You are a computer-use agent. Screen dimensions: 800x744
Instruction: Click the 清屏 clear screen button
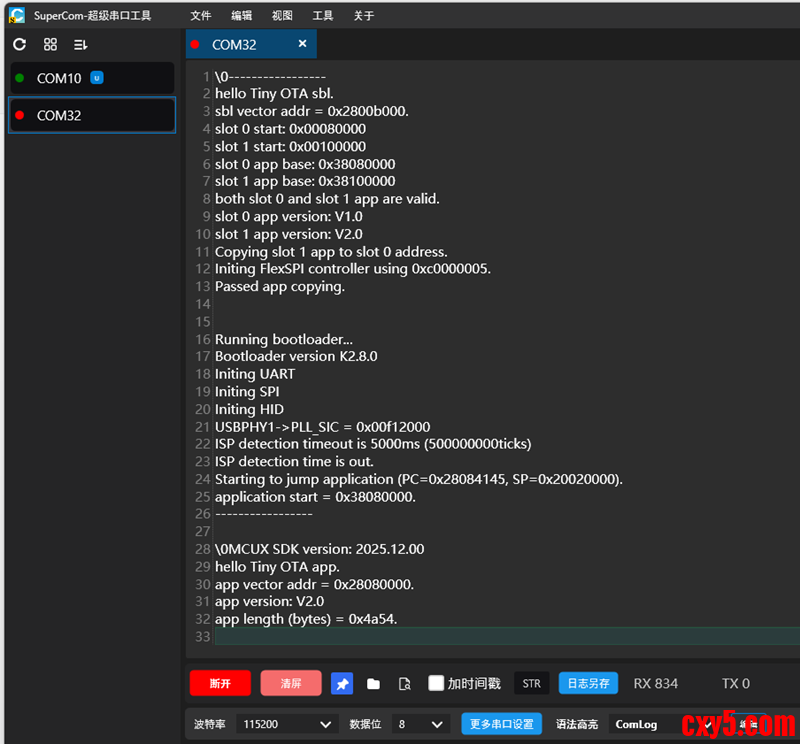point(291,684)
